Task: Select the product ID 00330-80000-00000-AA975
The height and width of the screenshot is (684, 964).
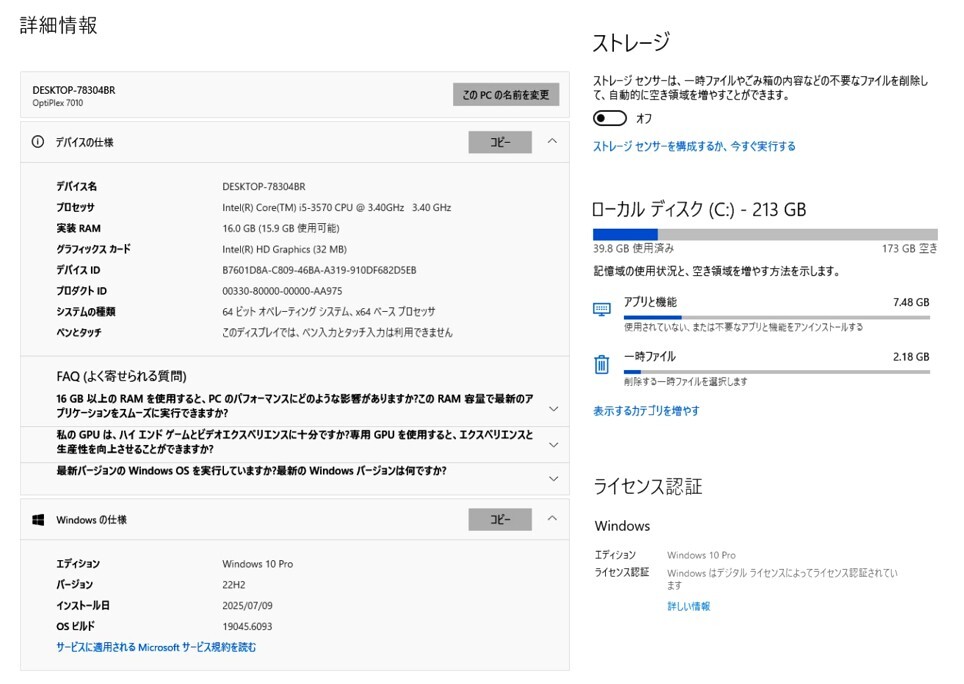Action: pos(282,291)
